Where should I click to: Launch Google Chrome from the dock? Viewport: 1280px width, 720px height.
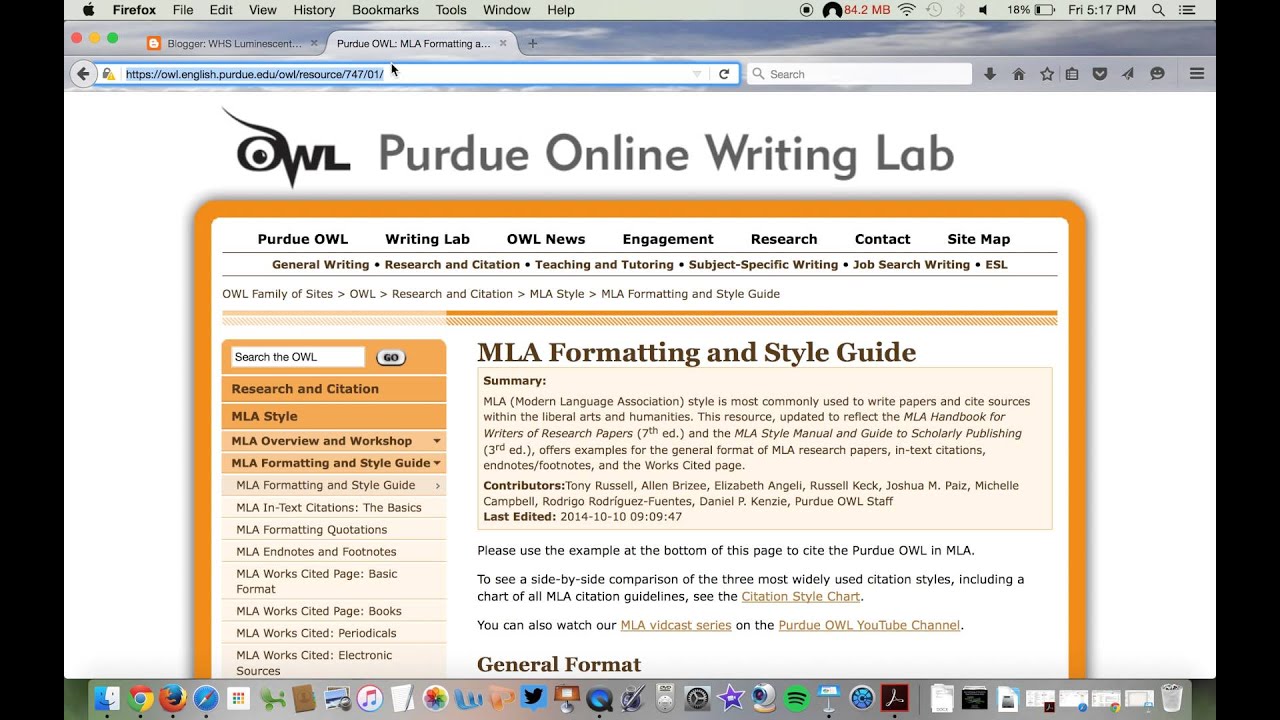point(140,697)
